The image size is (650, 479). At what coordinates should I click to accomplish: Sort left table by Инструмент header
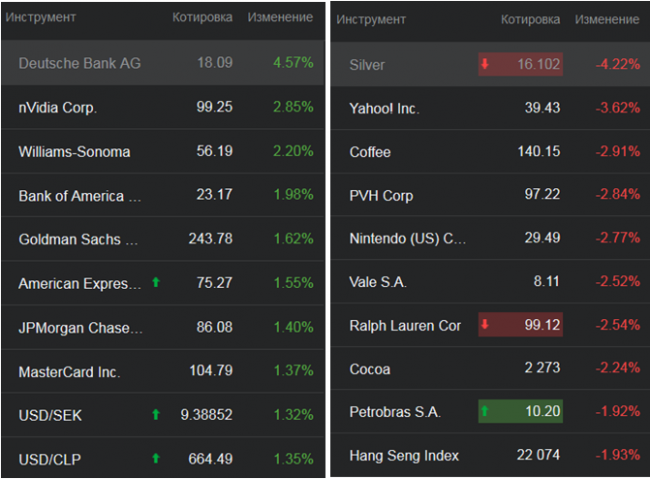point(47,18)
